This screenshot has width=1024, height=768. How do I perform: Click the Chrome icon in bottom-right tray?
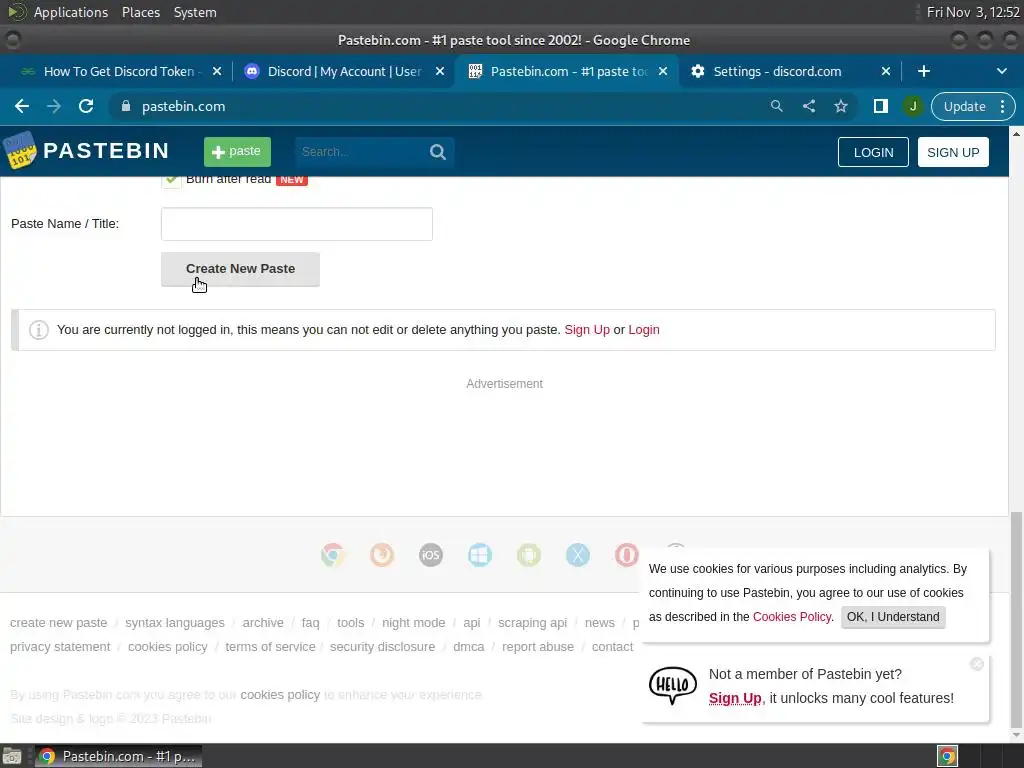947,756
